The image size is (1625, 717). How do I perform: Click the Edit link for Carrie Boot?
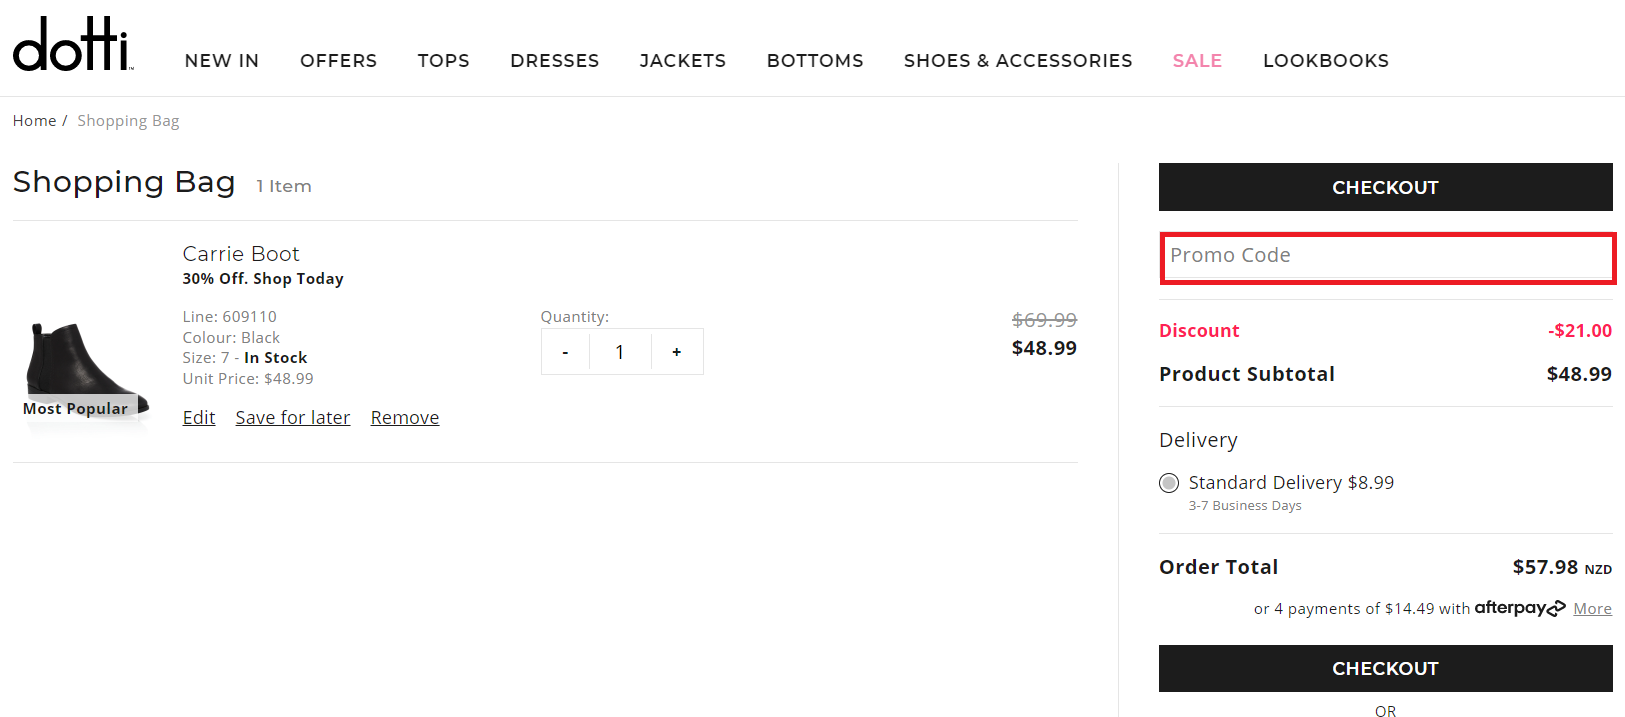click(199, 418)
